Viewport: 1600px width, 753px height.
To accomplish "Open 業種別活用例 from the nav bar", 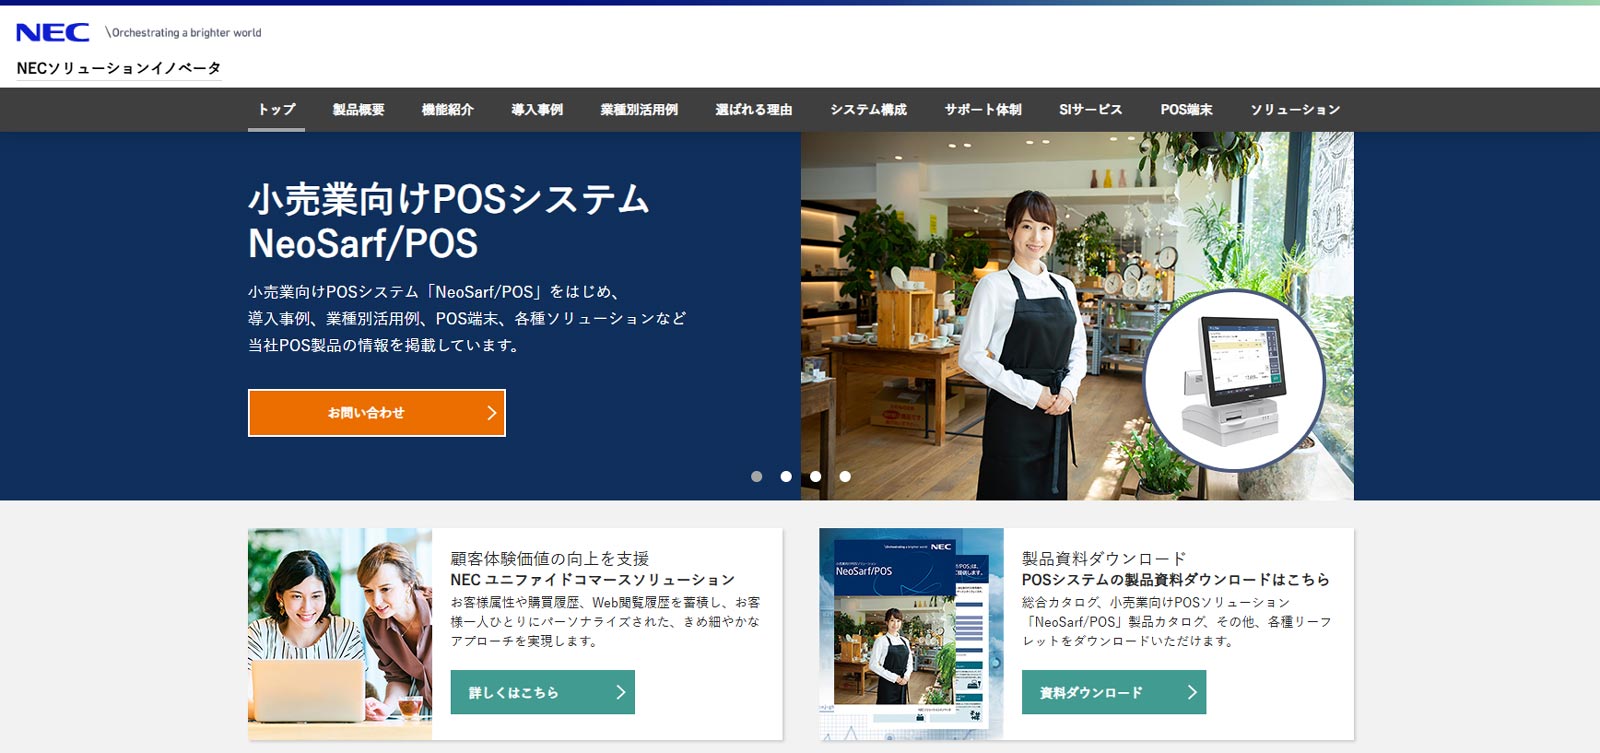I will pyautogui.click(x=639, y=109).
